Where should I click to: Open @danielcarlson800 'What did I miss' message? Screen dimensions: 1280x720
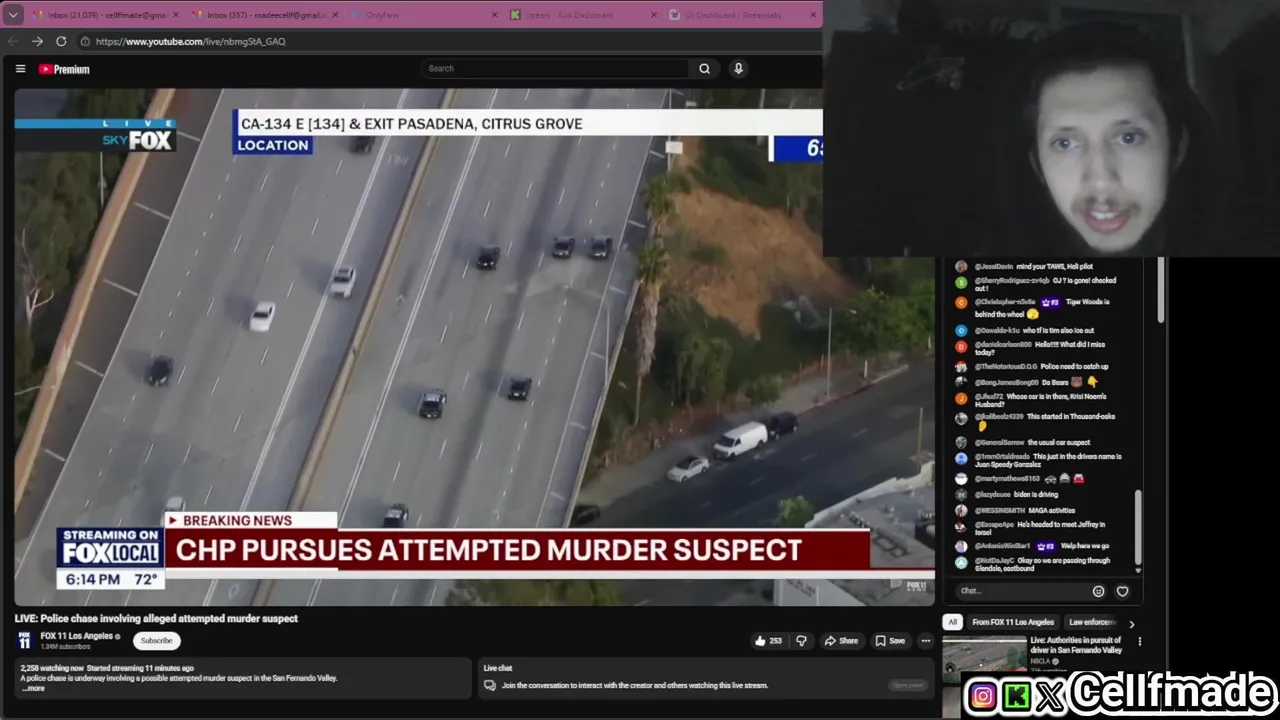1040,348
